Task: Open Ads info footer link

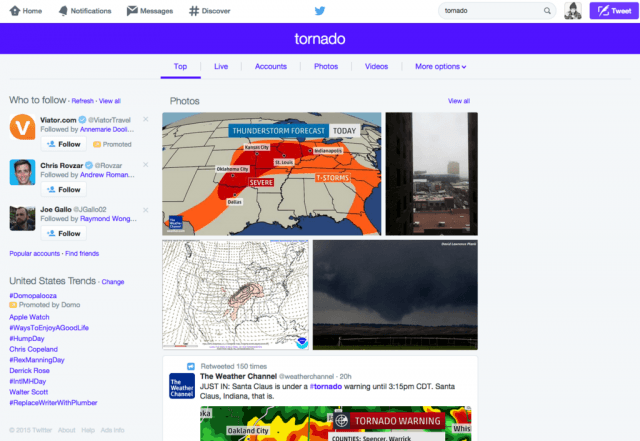Action: tap(113, 430)
